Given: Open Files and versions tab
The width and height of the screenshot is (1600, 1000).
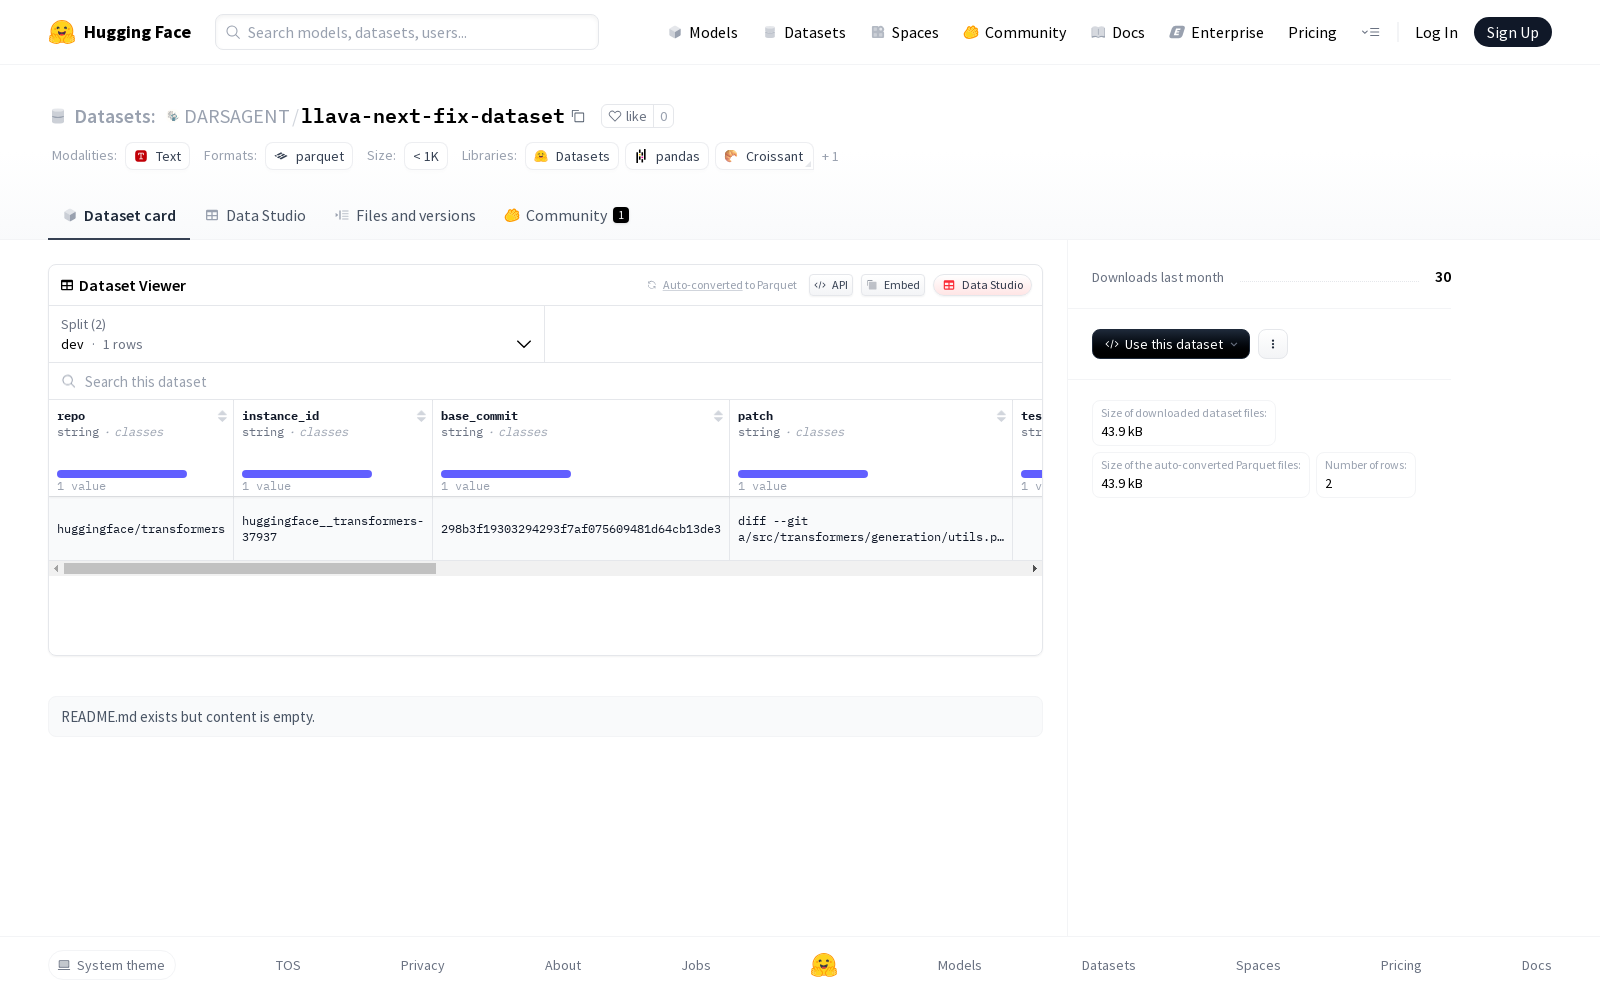Looking at the screenshot, I should (405, 215).
